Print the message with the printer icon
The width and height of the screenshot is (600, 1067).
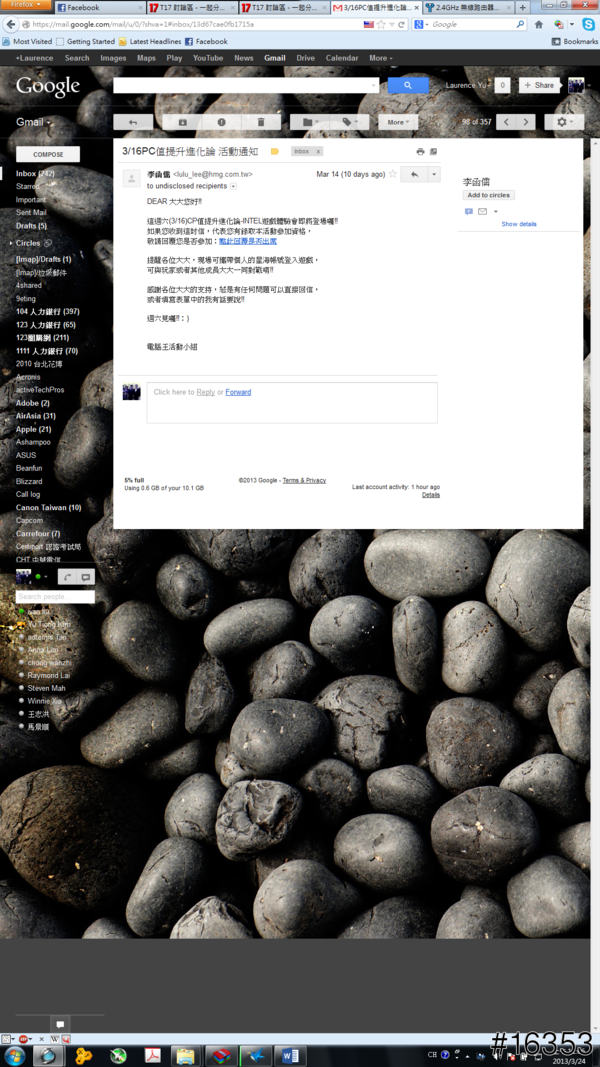[420, 151]
